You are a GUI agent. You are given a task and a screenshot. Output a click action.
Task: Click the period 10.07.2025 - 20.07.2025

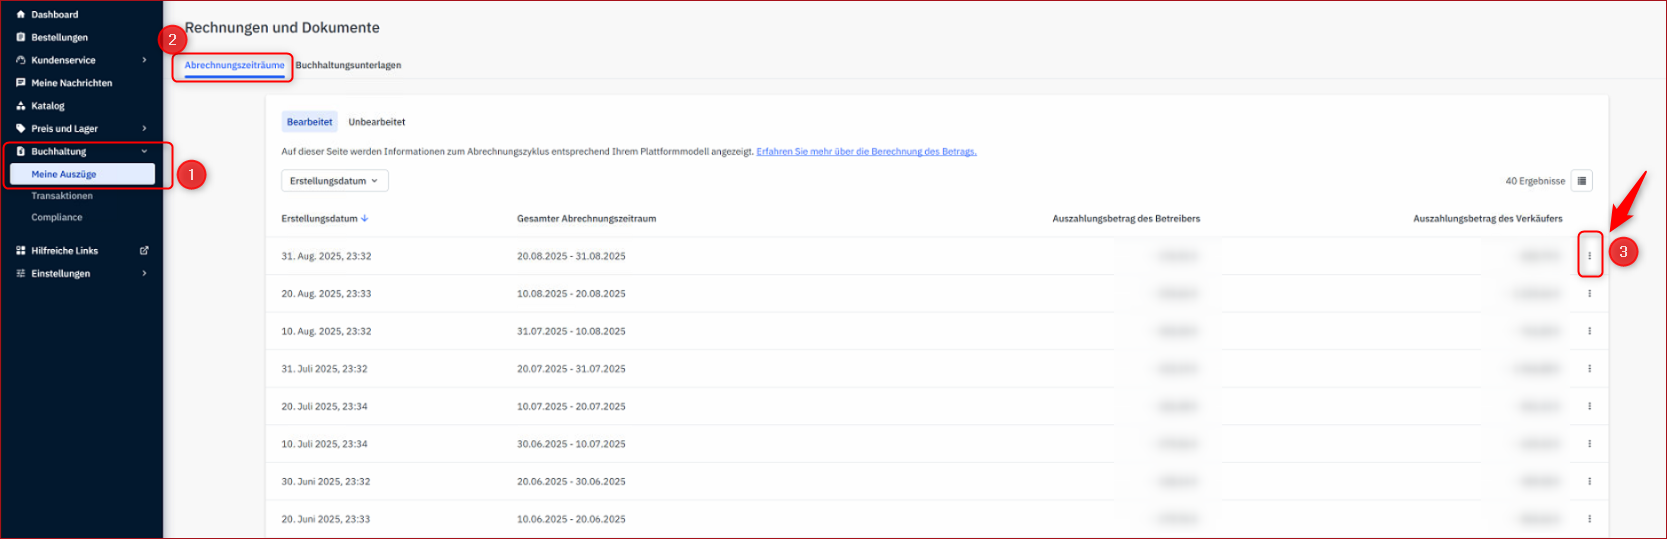click(x=571, y=406)
